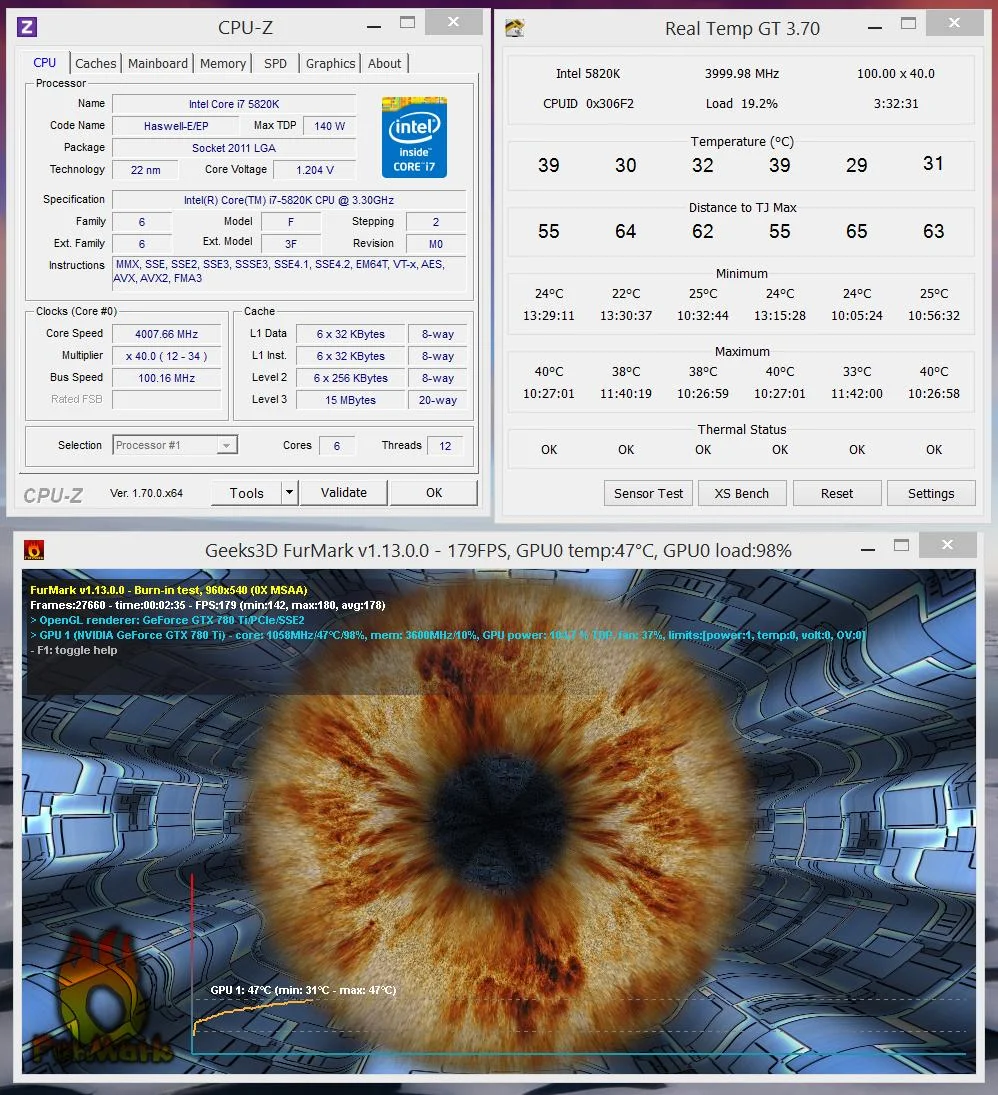Image resolution: width=998 pixels, height=1095 pixels.
Task: Maximize the CPU-Z window
Action: 407,22
